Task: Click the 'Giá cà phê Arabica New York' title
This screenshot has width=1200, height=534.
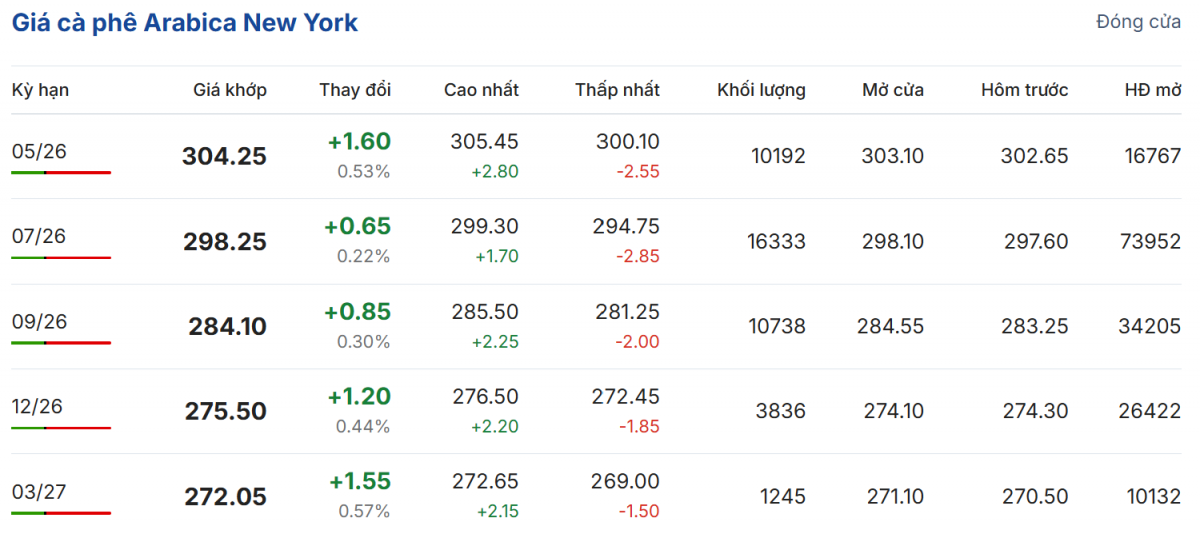Action: coord(185,23)
